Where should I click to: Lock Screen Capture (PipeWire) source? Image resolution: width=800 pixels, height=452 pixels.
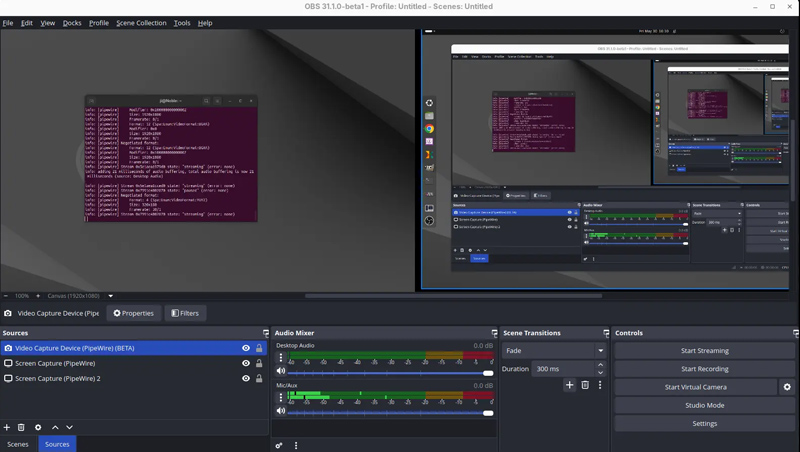click(259, 363)
